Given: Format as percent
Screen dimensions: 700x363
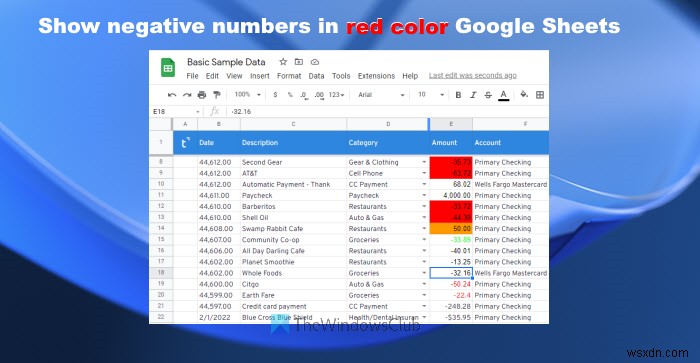Looking at the screenshot, I should click(x=290, y=95).
